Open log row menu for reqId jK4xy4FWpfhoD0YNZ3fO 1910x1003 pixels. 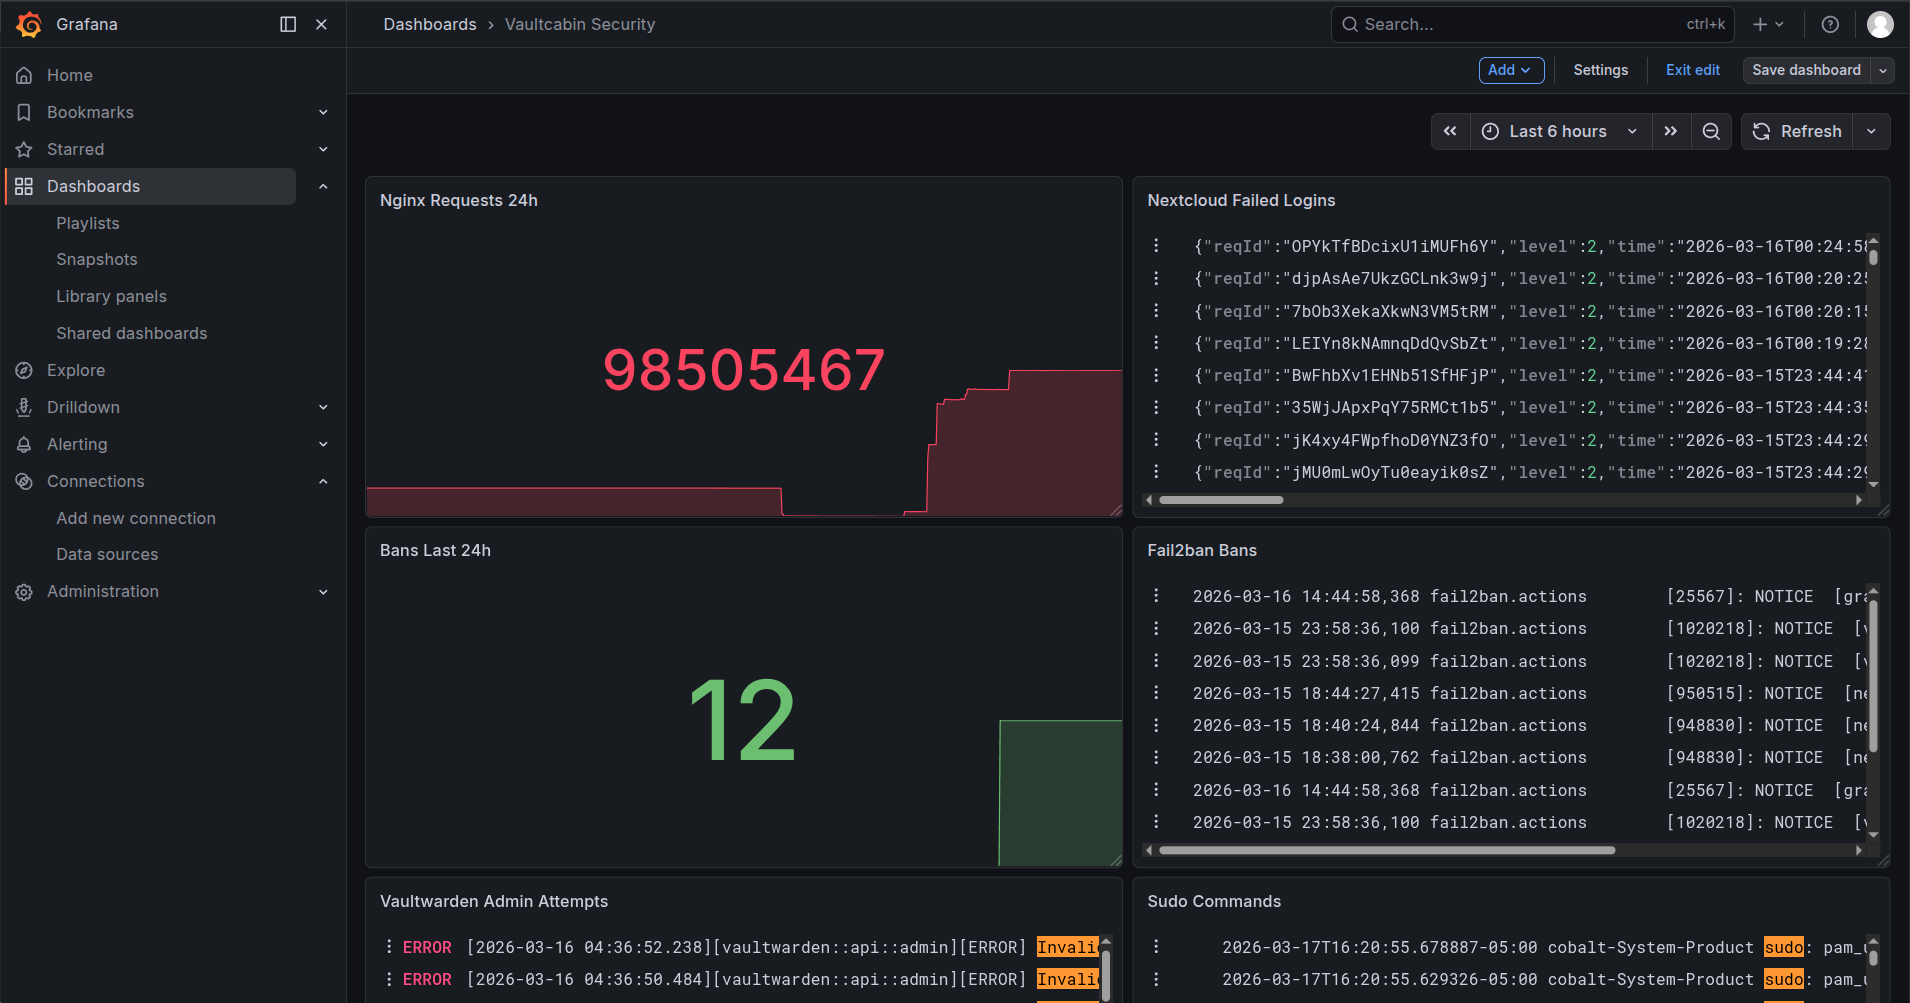1156,440
